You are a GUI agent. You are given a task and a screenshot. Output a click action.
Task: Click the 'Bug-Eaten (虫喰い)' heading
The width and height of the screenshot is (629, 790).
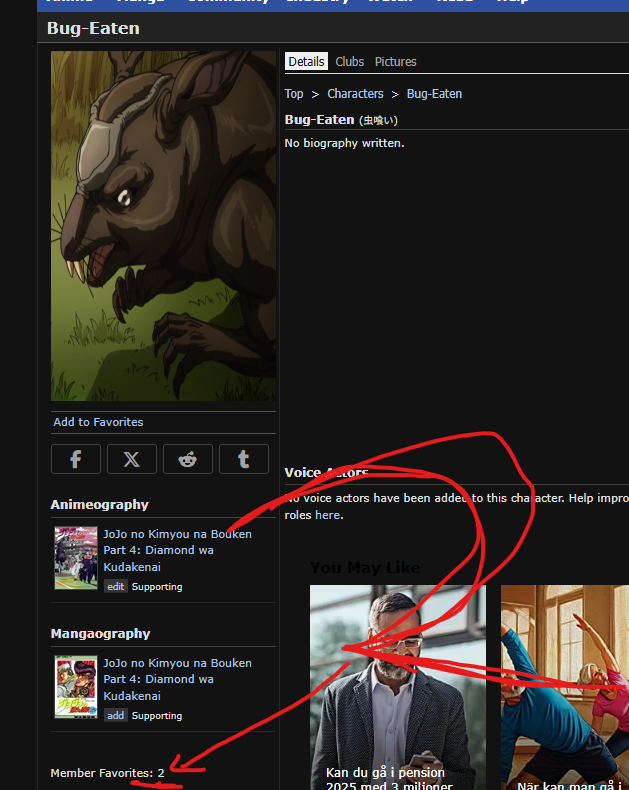pos(341,120)
